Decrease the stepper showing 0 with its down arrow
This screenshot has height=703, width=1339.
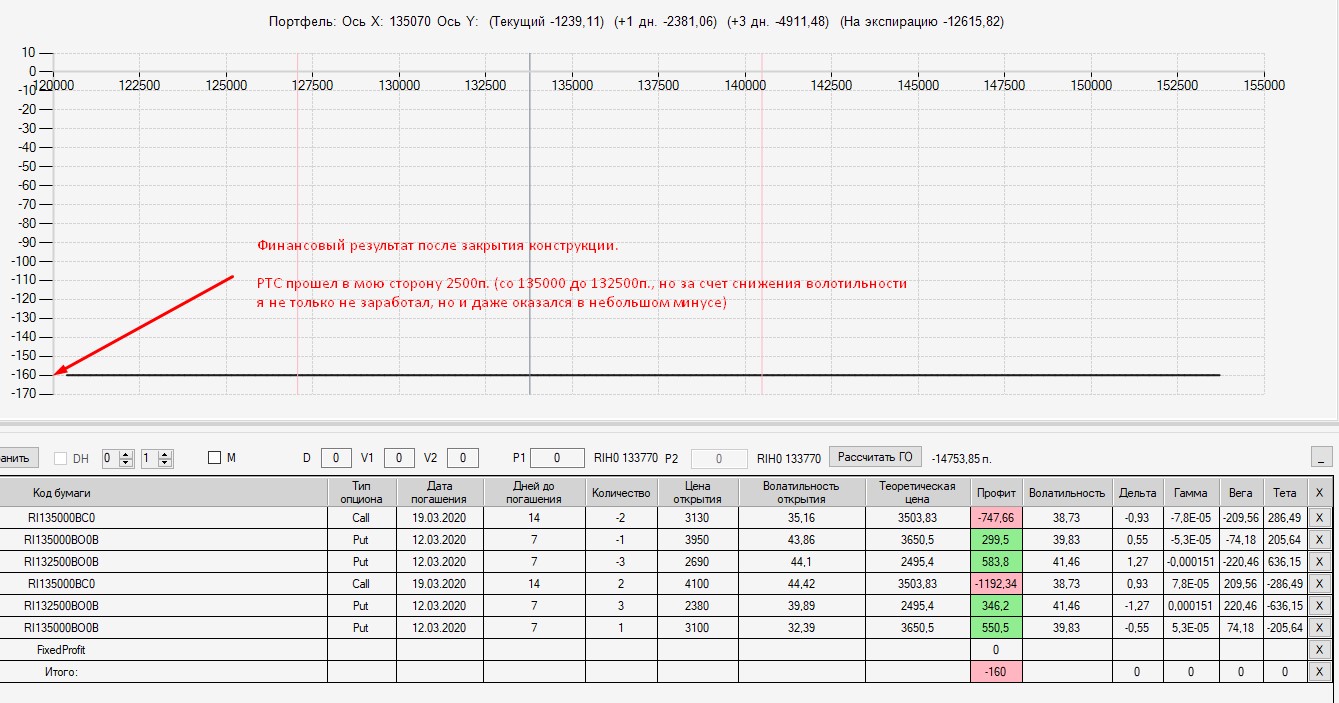click(x=126, y=462)
